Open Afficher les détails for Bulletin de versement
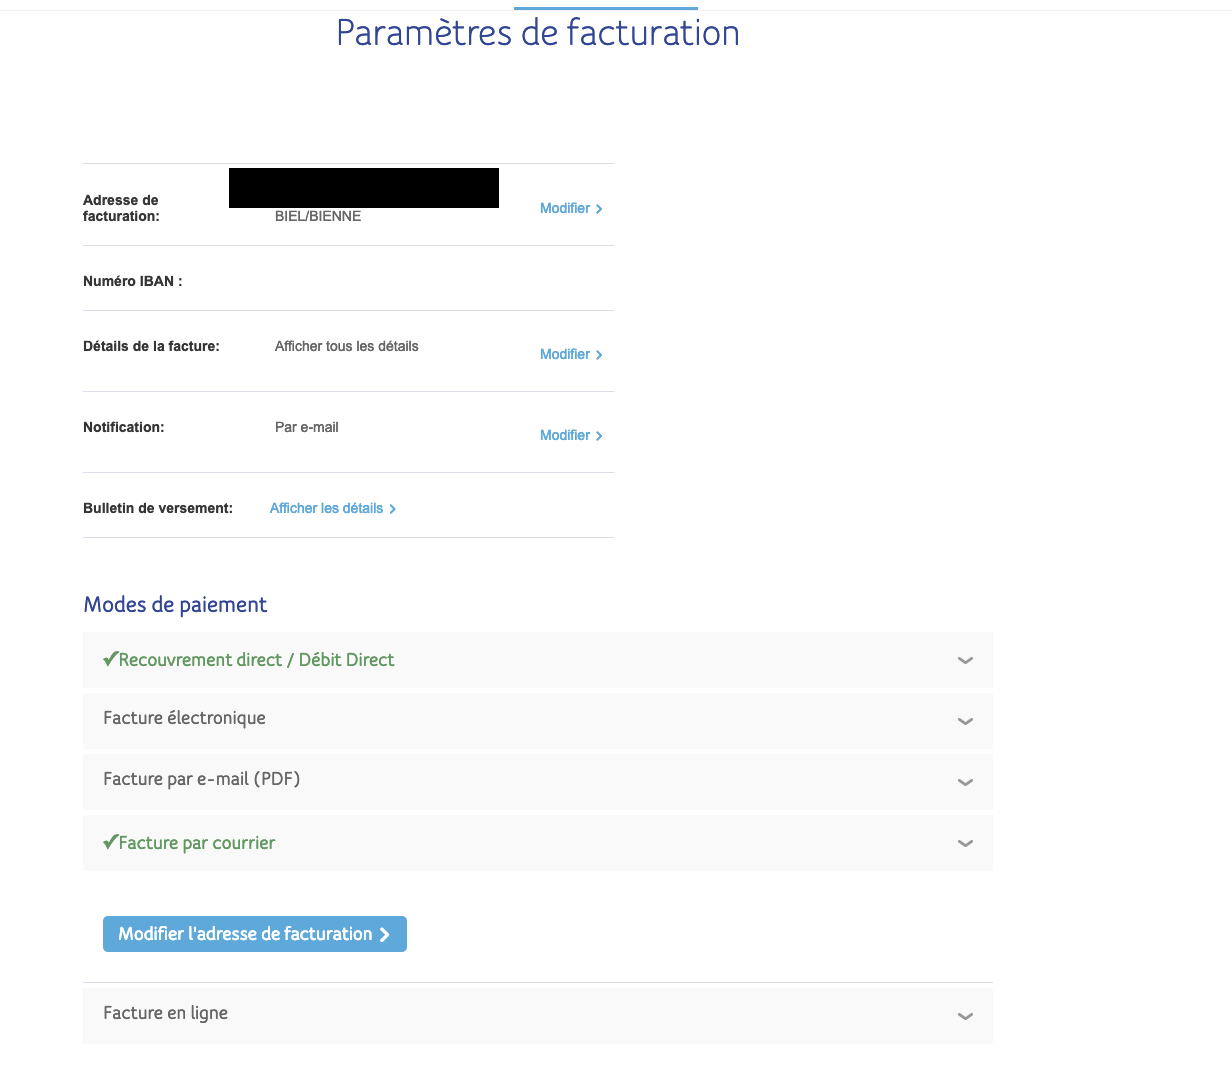The width and height of the screenshot is (1232, 1086). (326, 508)
